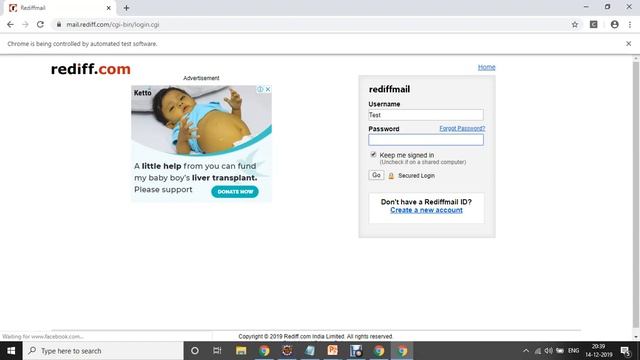Open File Explorer from taskbar
The image size is (640, 360).
tap(241, 351)
